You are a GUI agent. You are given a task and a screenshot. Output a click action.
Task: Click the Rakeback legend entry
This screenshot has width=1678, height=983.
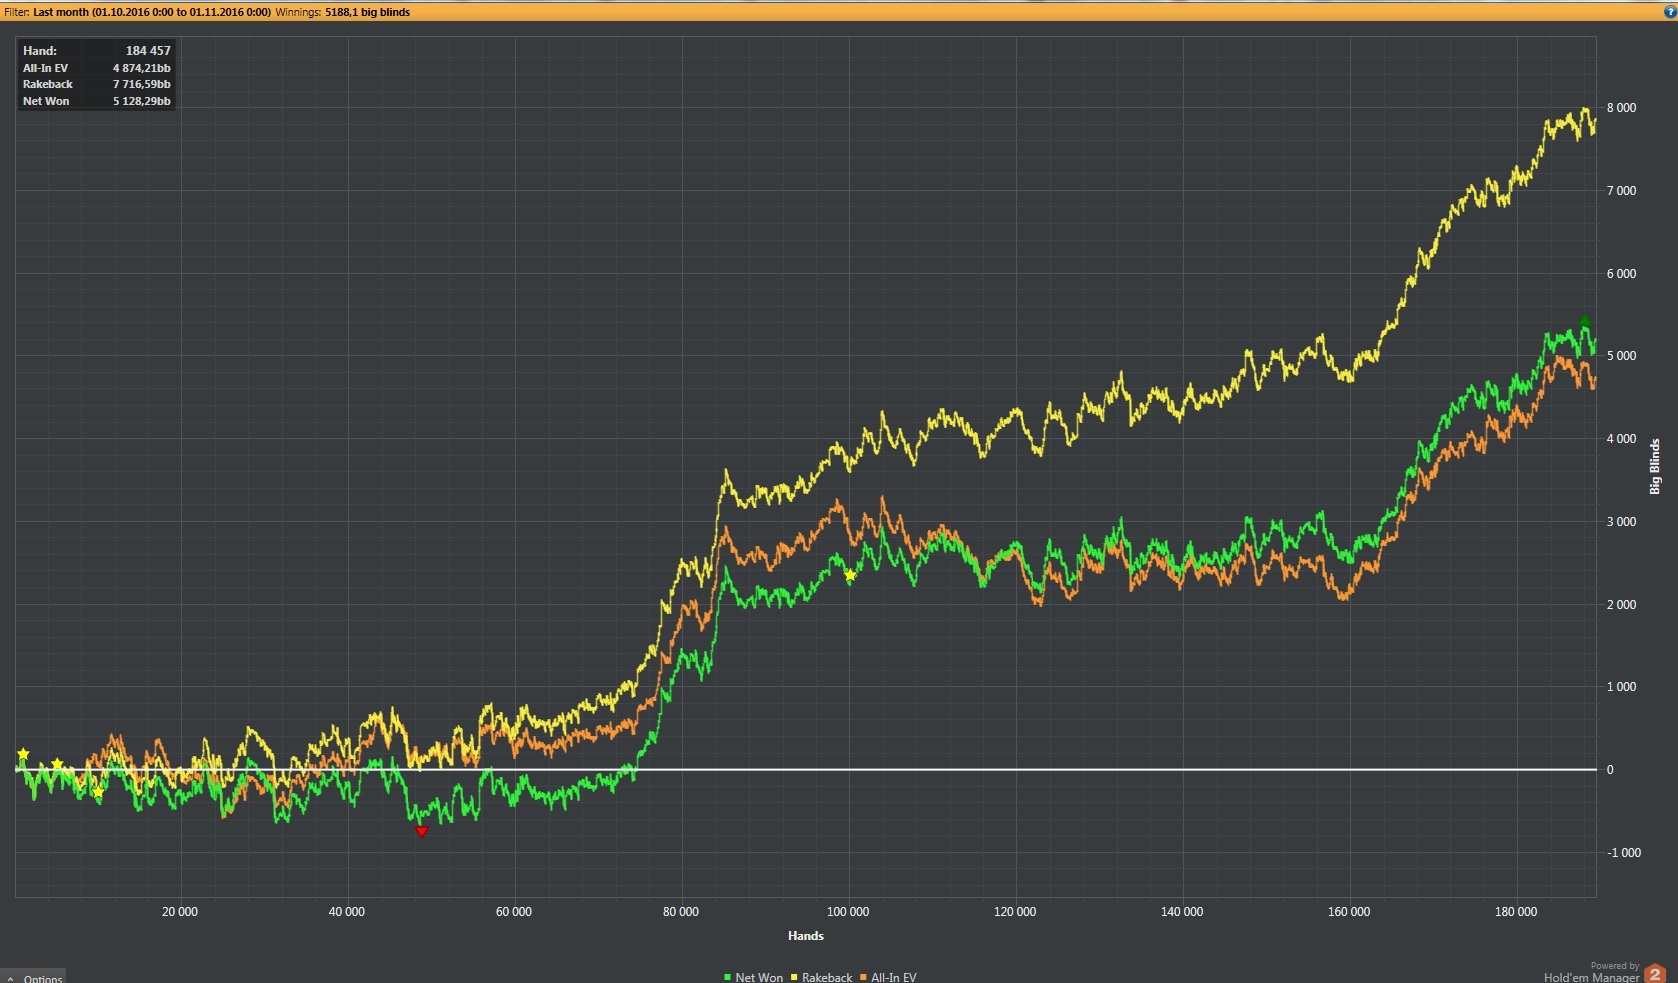click(821, 977)
